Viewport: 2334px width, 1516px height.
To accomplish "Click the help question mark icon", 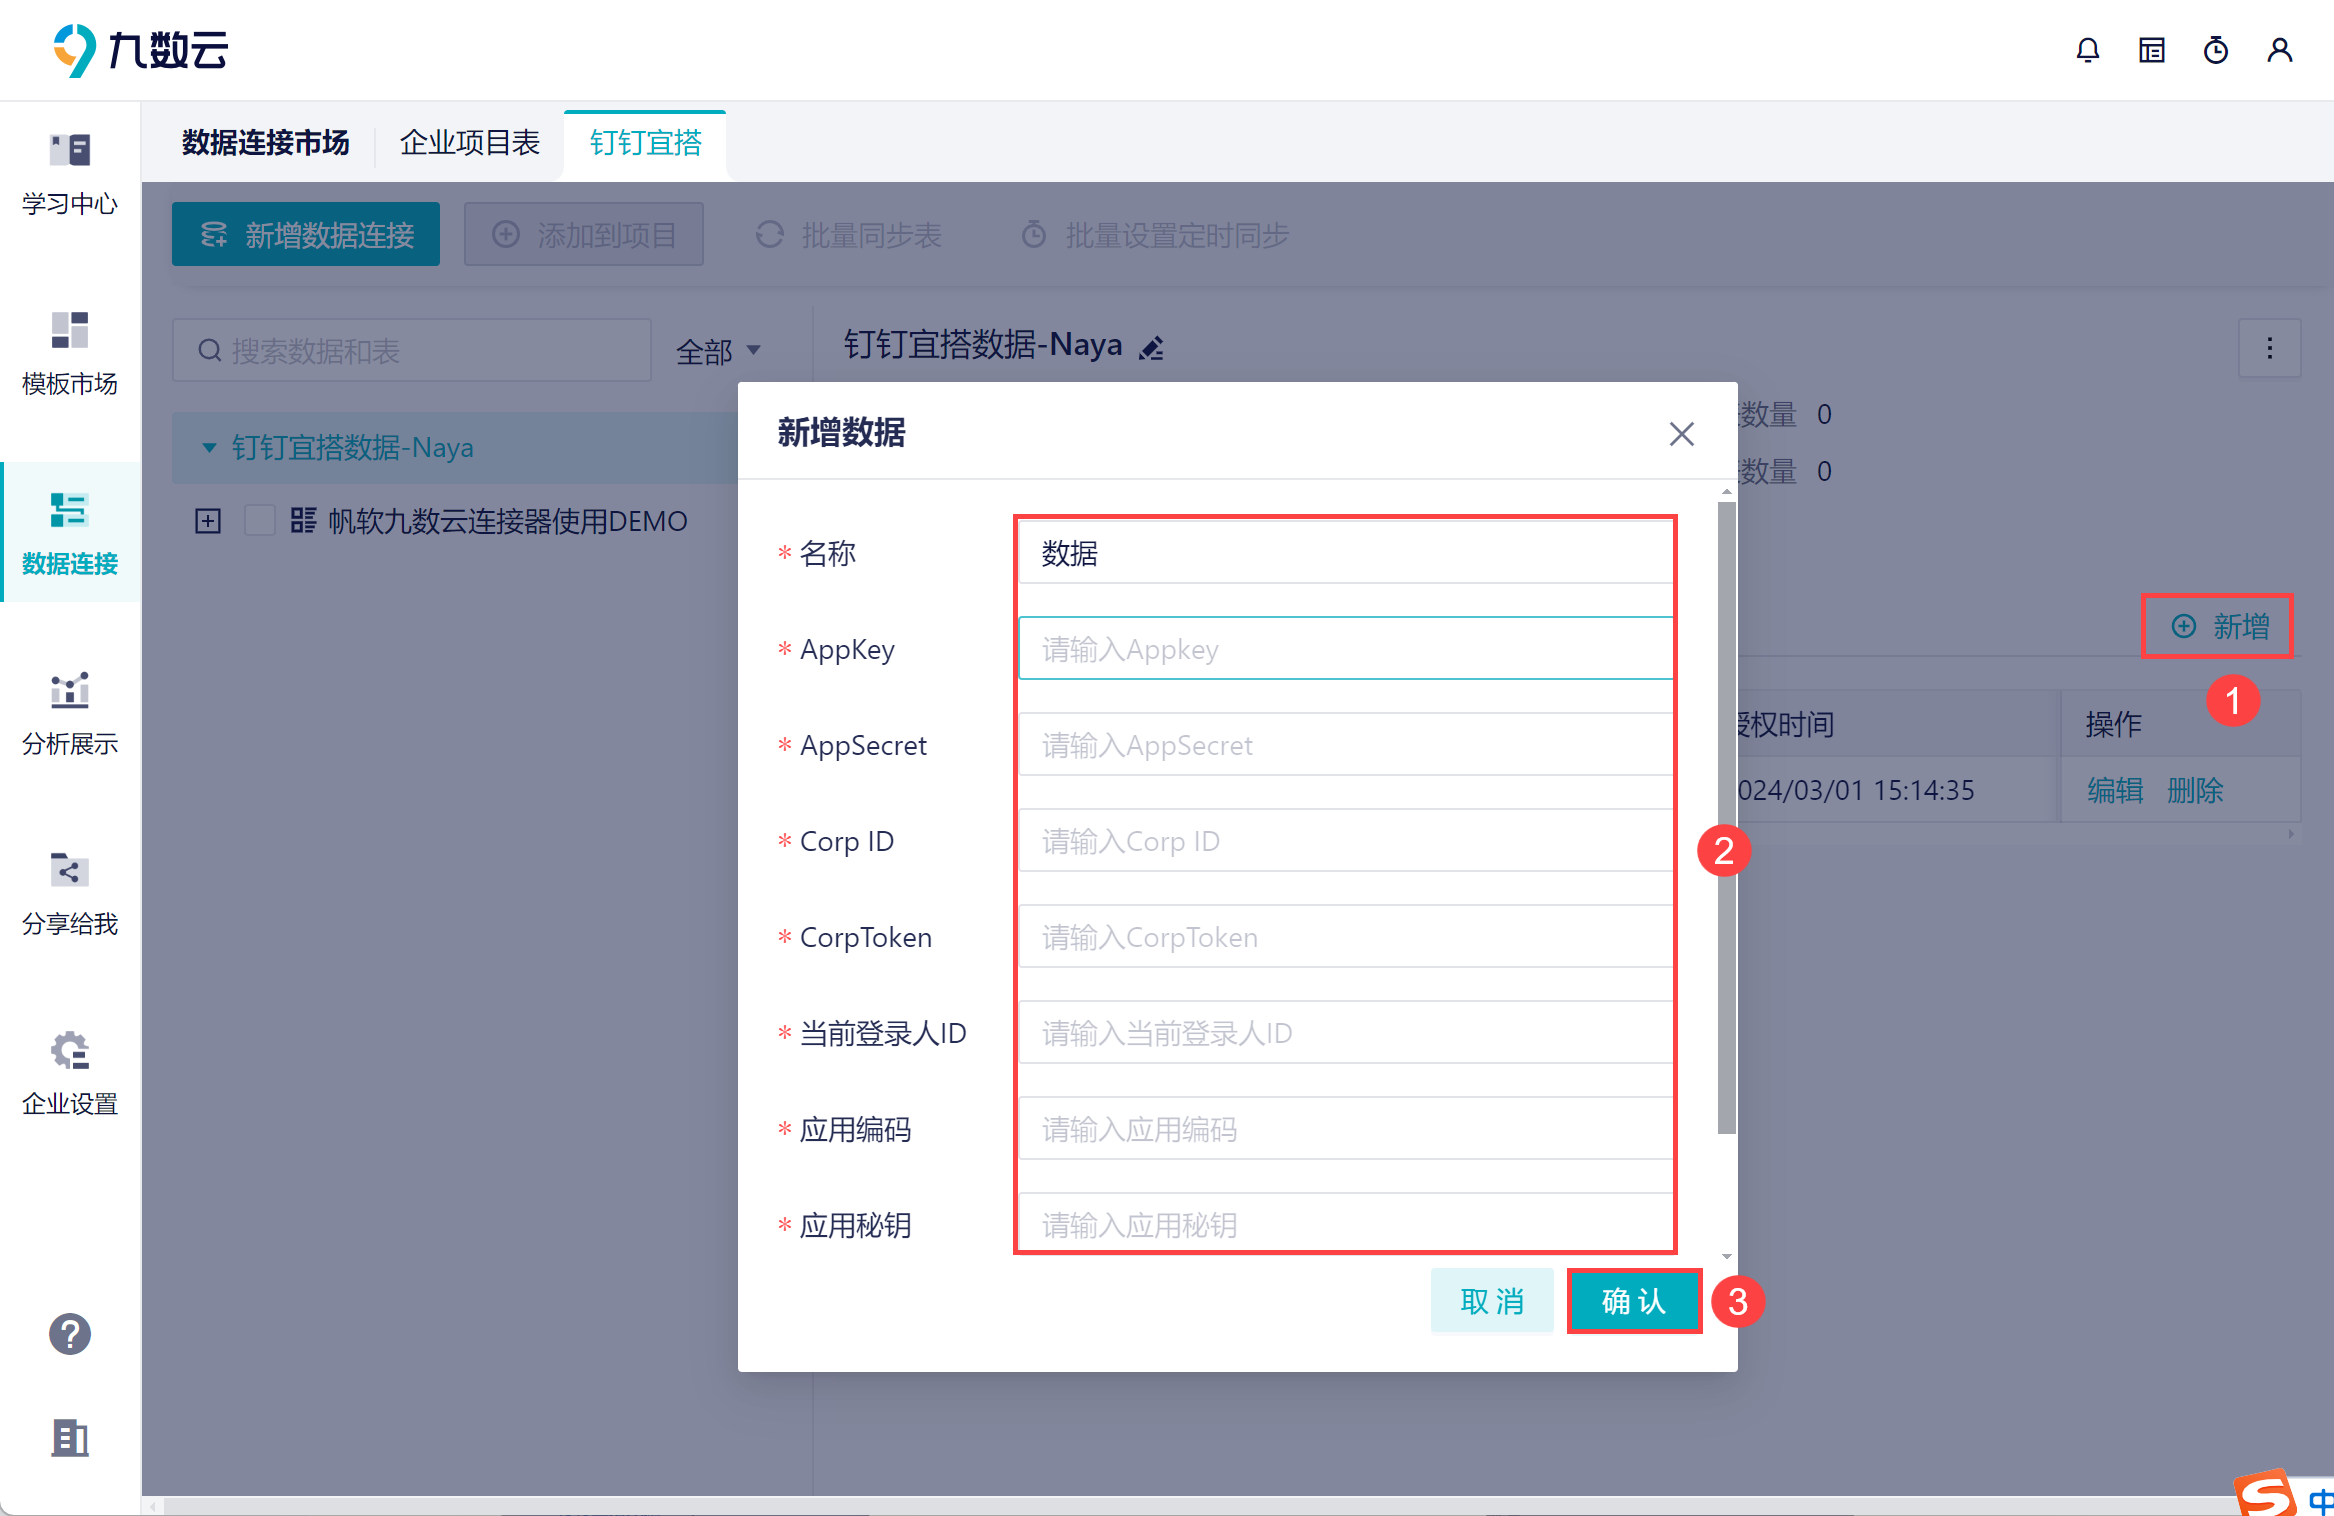I will point(70,1334).
